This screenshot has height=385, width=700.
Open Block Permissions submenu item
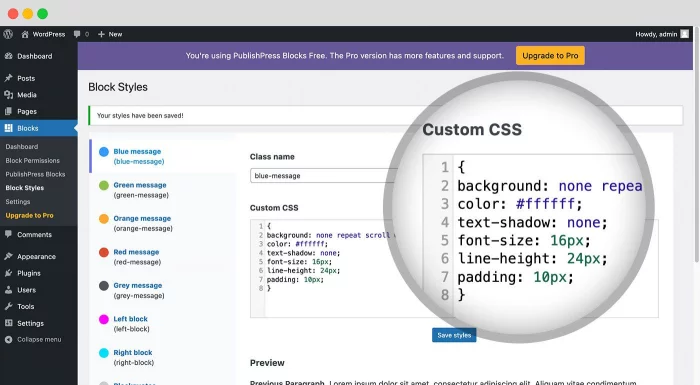tap(33, 160)
